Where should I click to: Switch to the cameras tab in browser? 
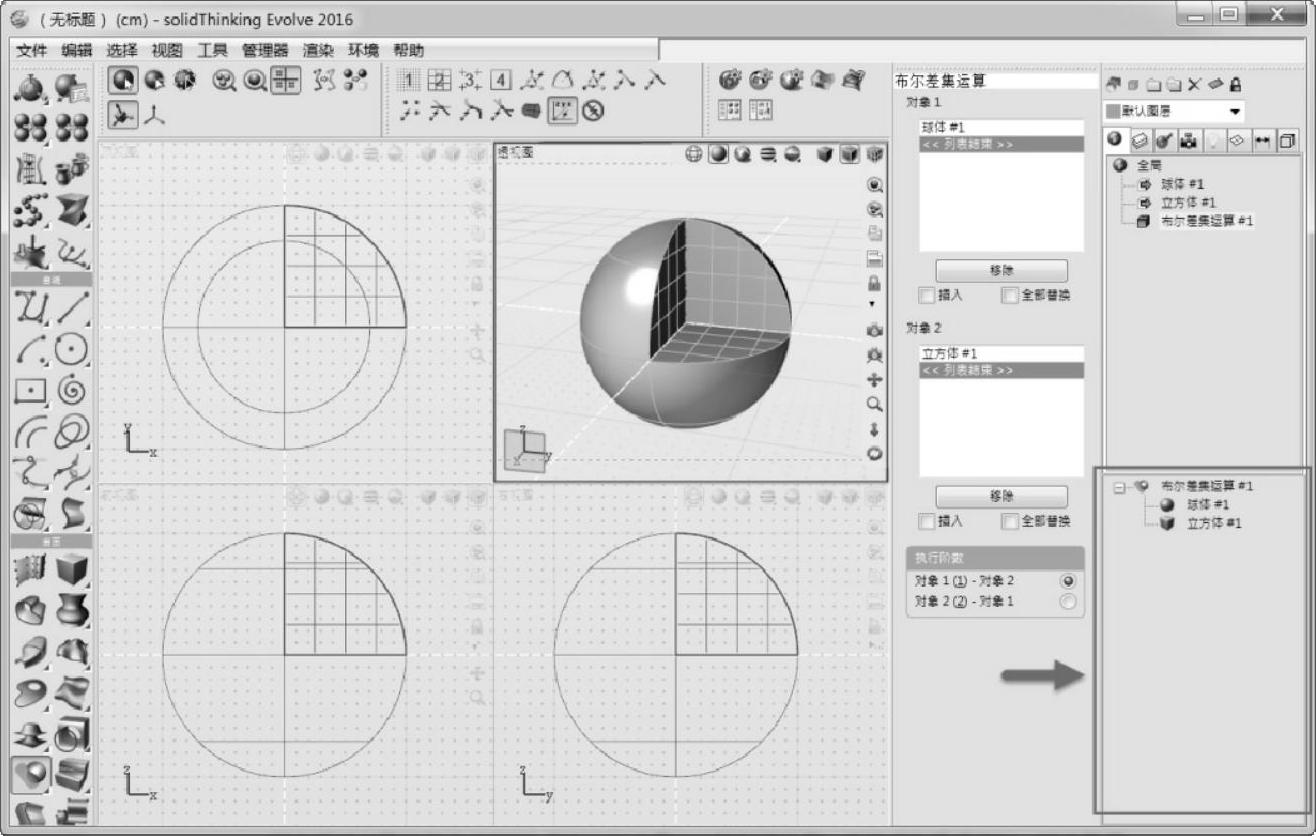click(x=1189, y=142)
